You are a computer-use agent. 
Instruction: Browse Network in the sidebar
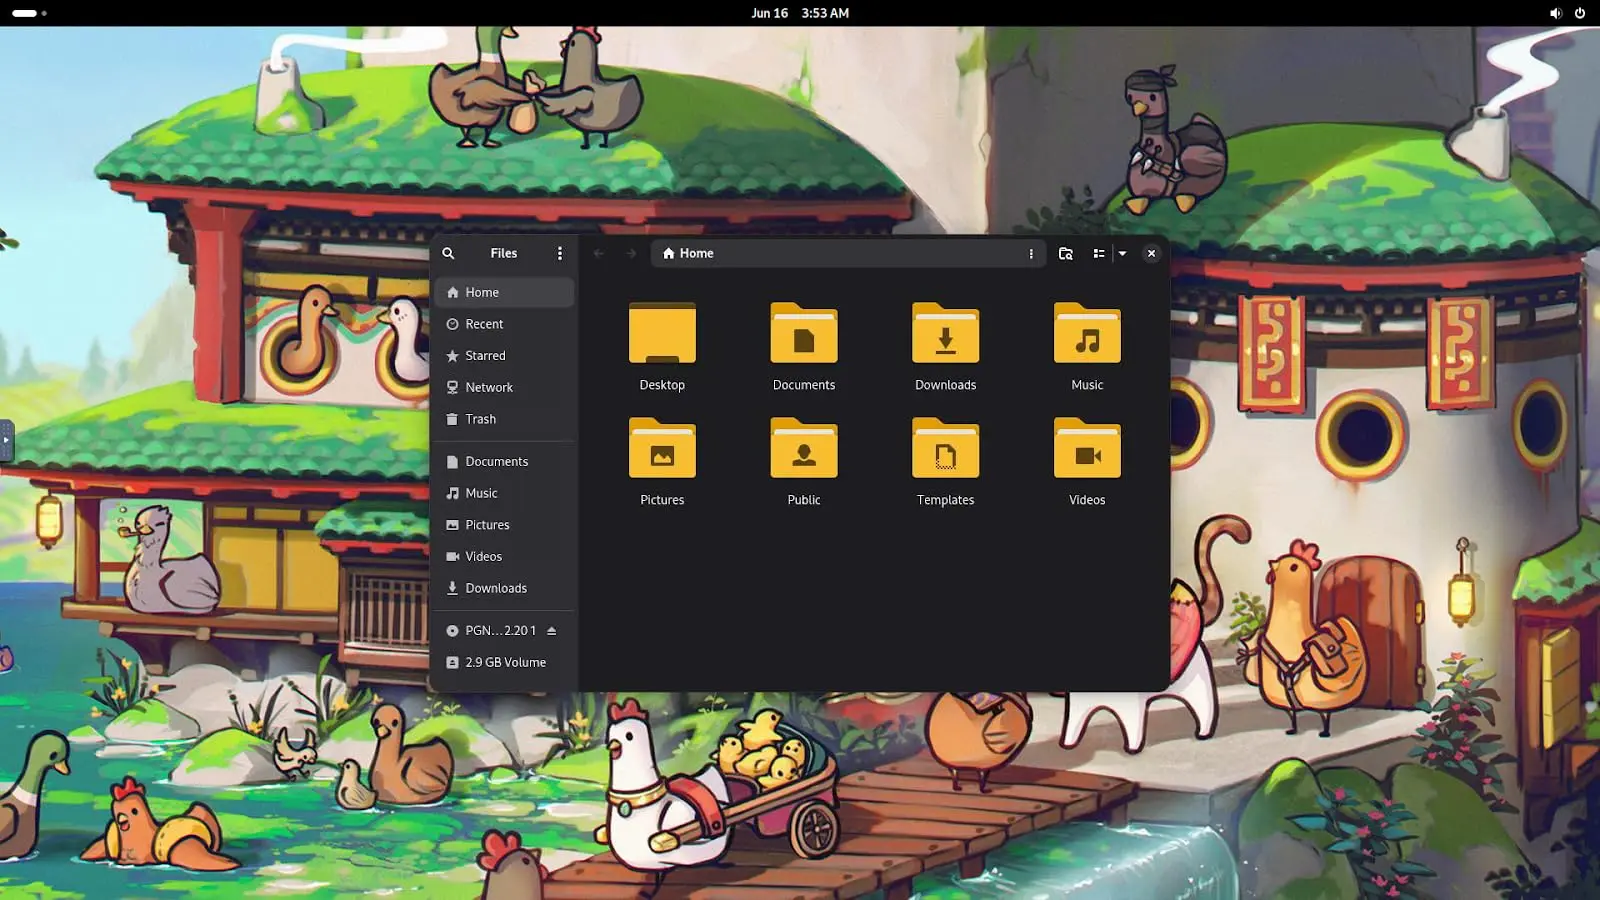pos(504,388)
